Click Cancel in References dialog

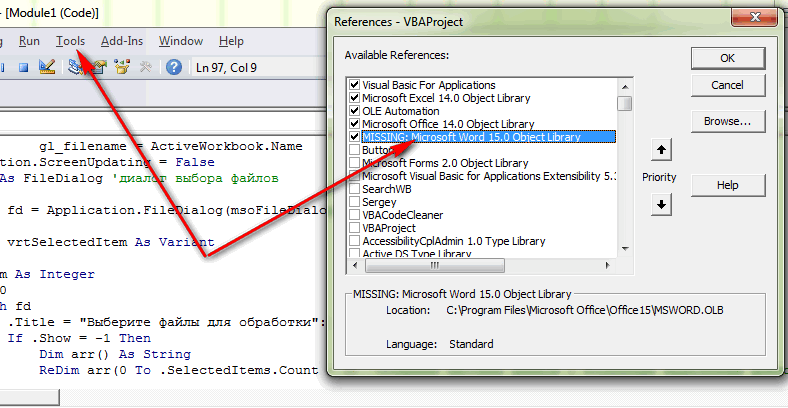pyautogui.click(x=728, y=85)
